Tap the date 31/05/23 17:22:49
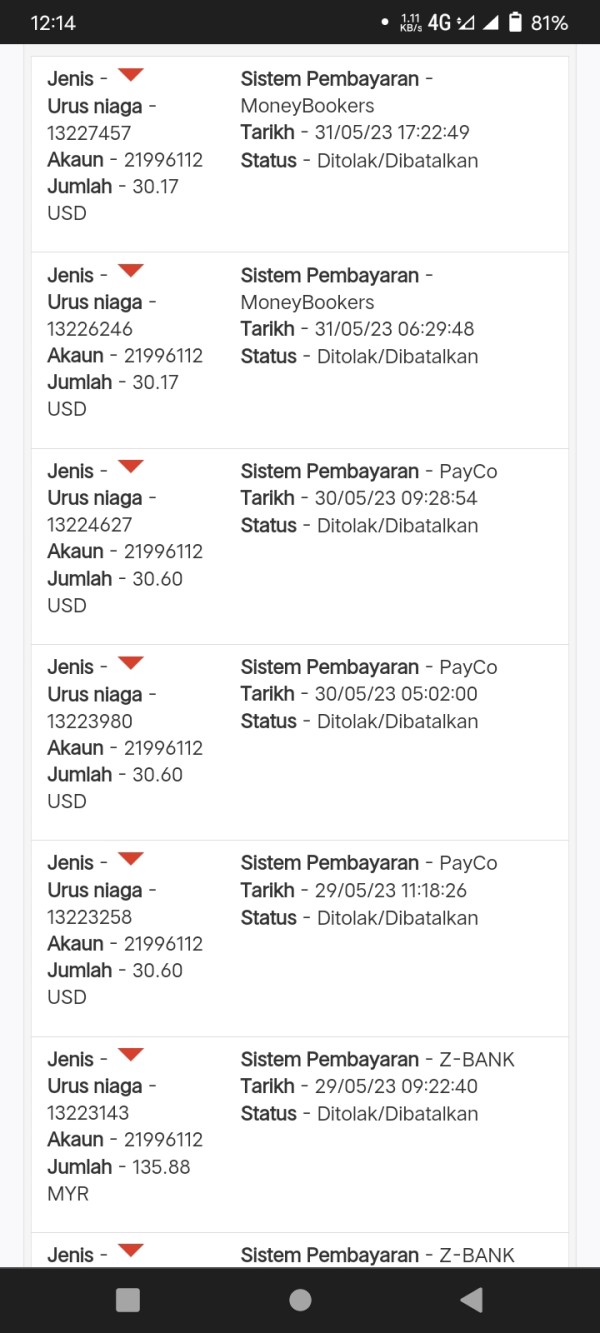This screenshot has height=1333, width=600. click(x=392, y=132)
